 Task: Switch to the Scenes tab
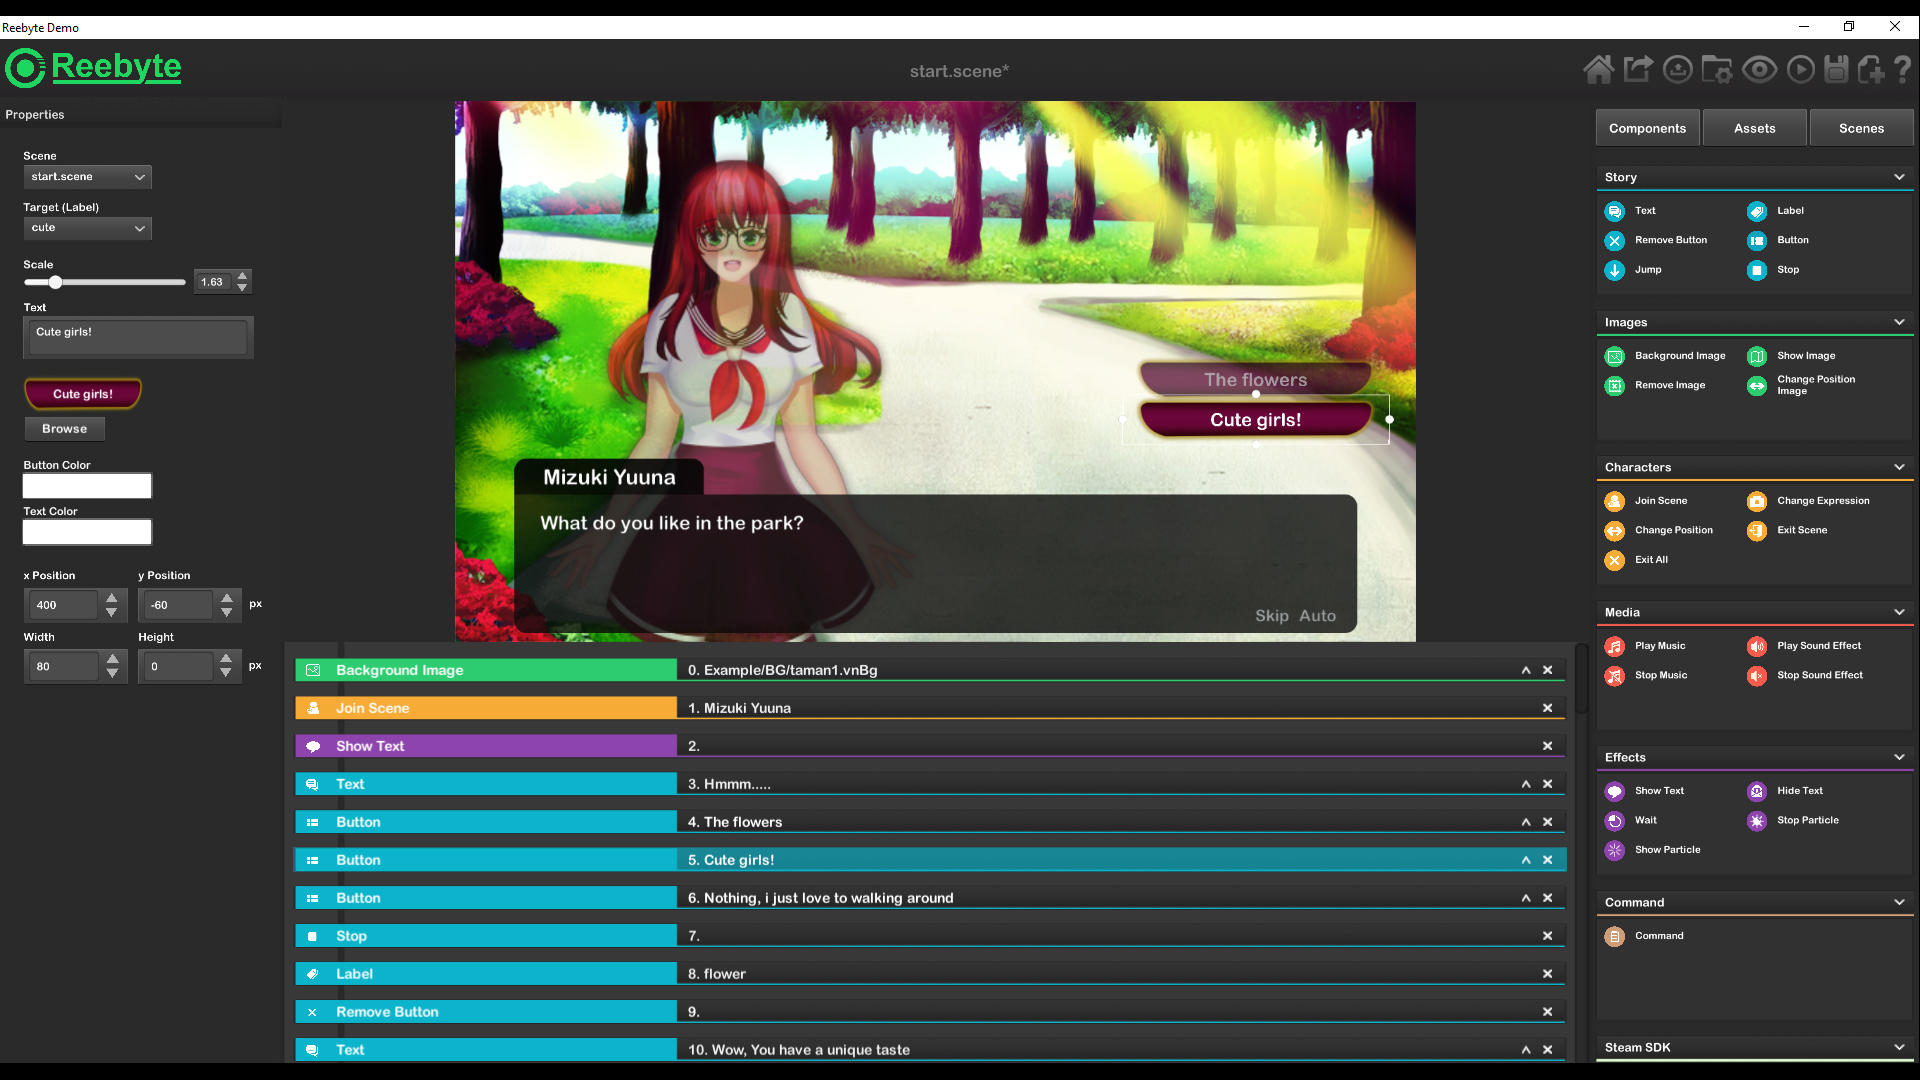point(1860,127)
